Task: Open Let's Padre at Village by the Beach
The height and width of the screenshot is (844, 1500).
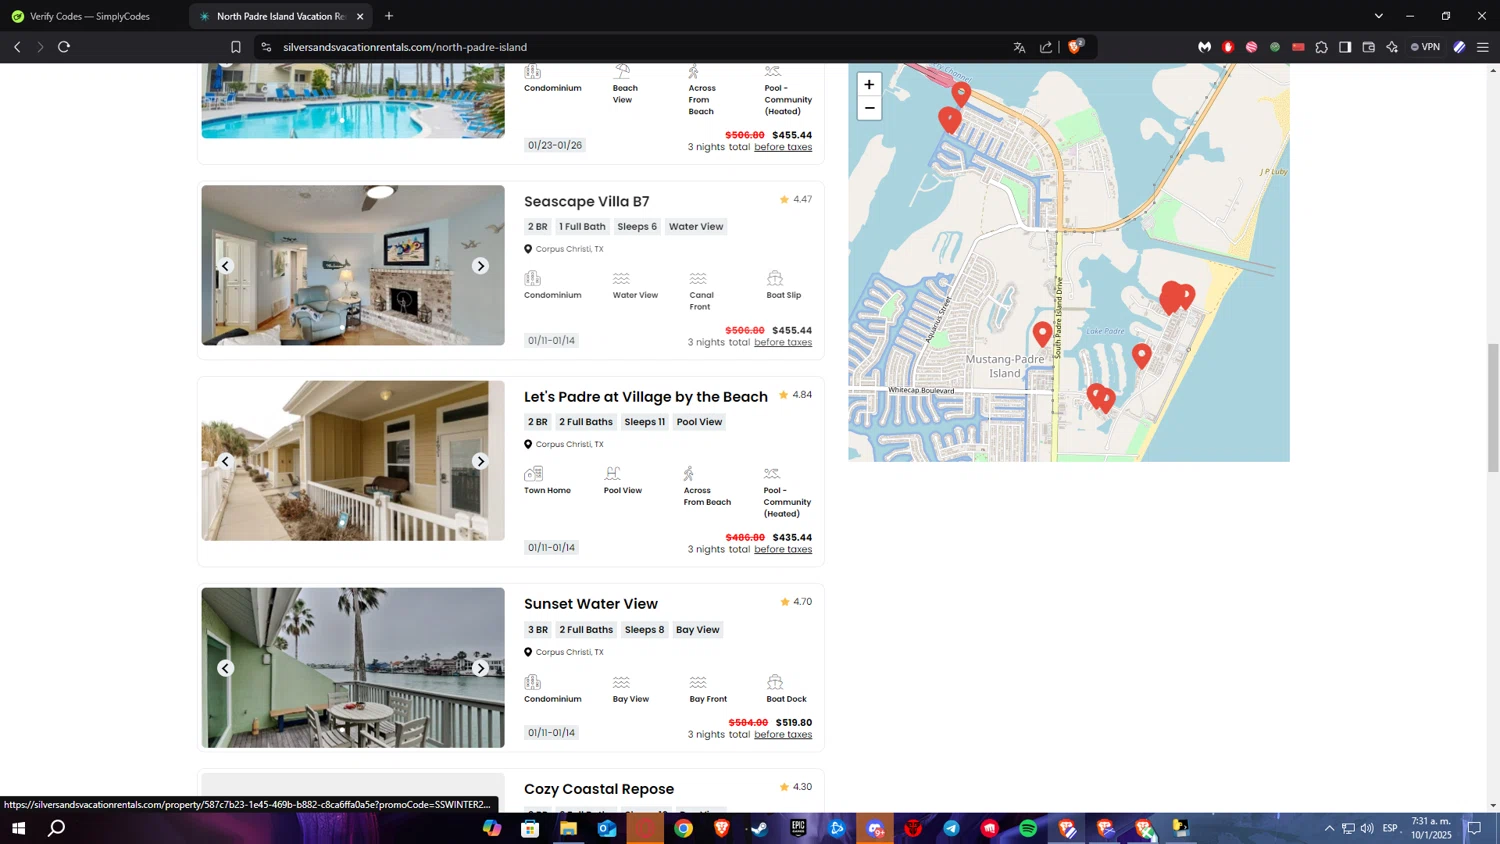Action: click(646, 397)
